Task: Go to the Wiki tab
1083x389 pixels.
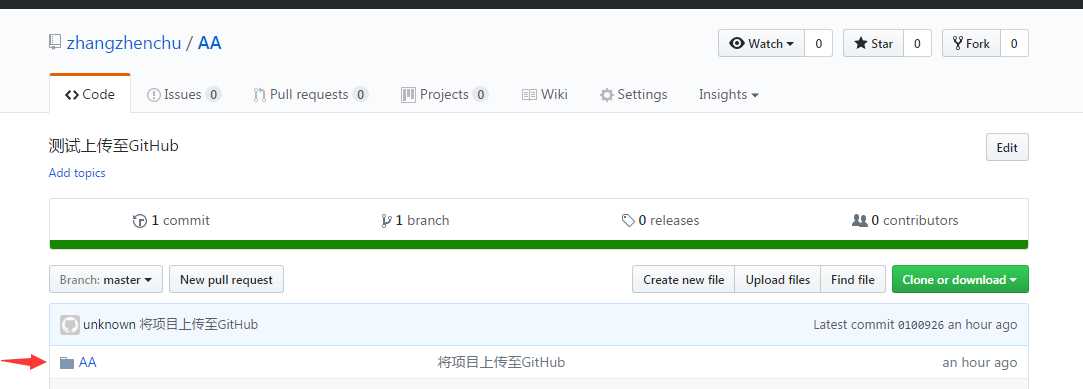Action: [544, 95]
